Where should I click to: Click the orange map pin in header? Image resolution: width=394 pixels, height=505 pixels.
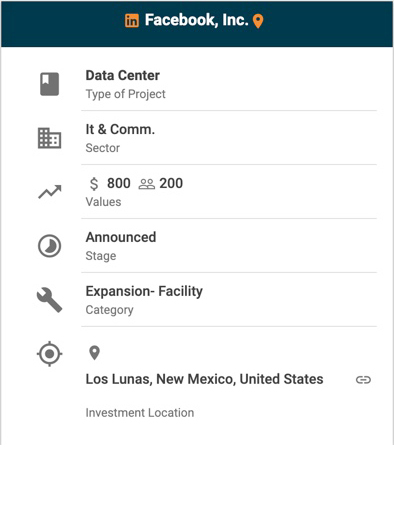[258, 21]
